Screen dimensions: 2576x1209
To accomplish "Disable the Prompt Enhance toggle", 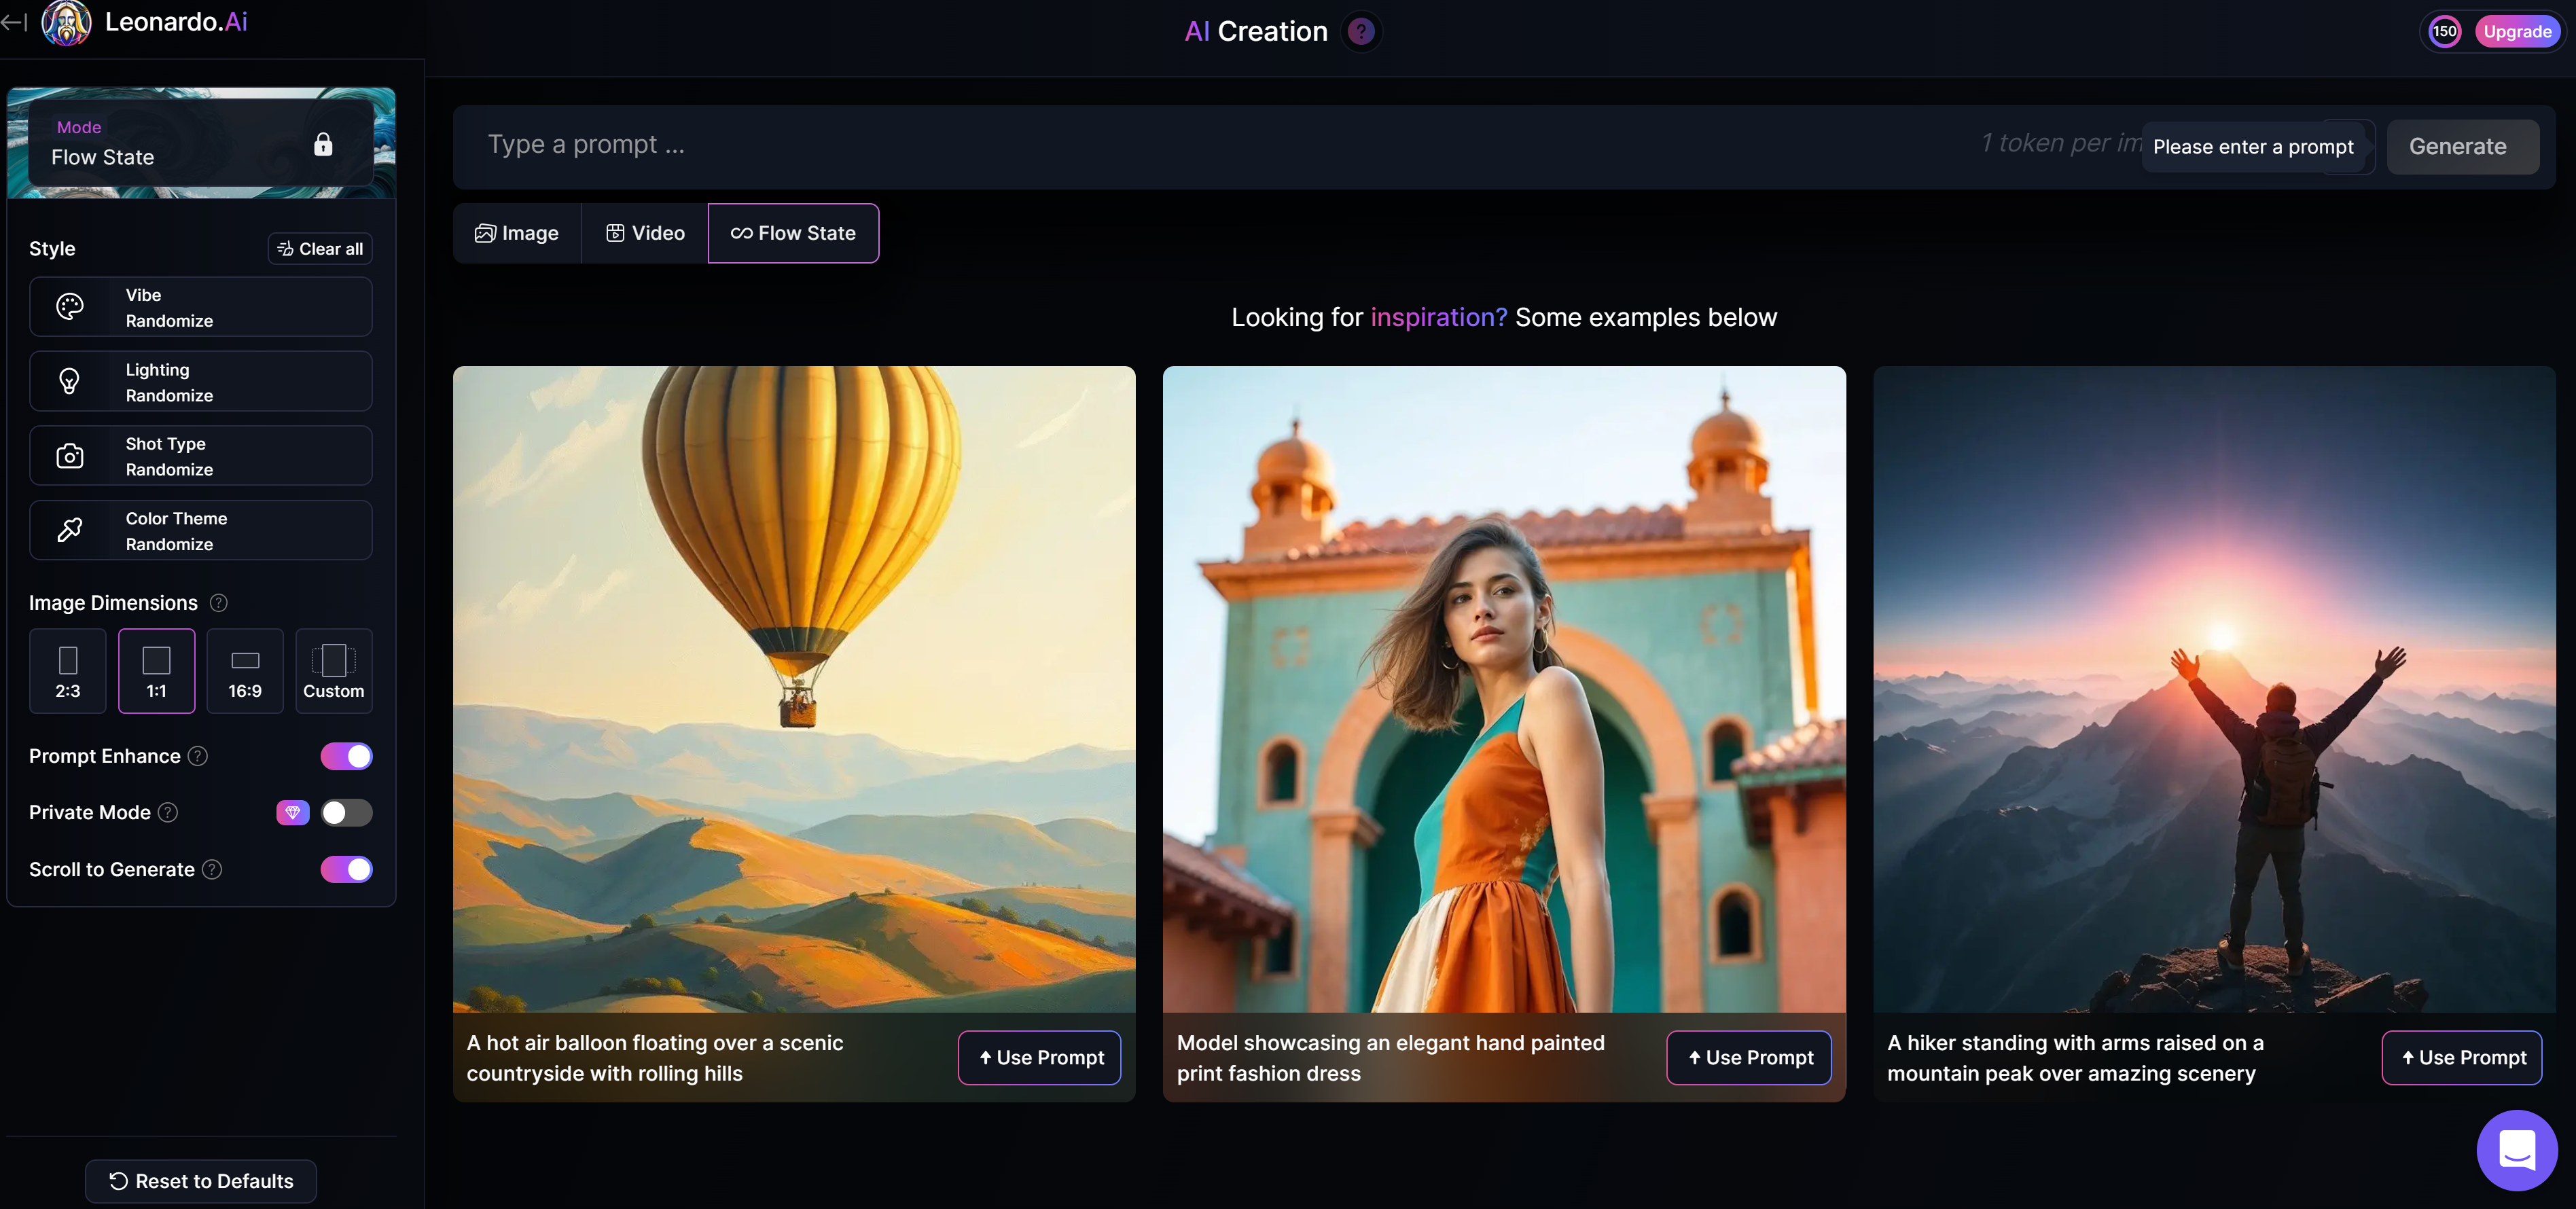I will (346, 756).
